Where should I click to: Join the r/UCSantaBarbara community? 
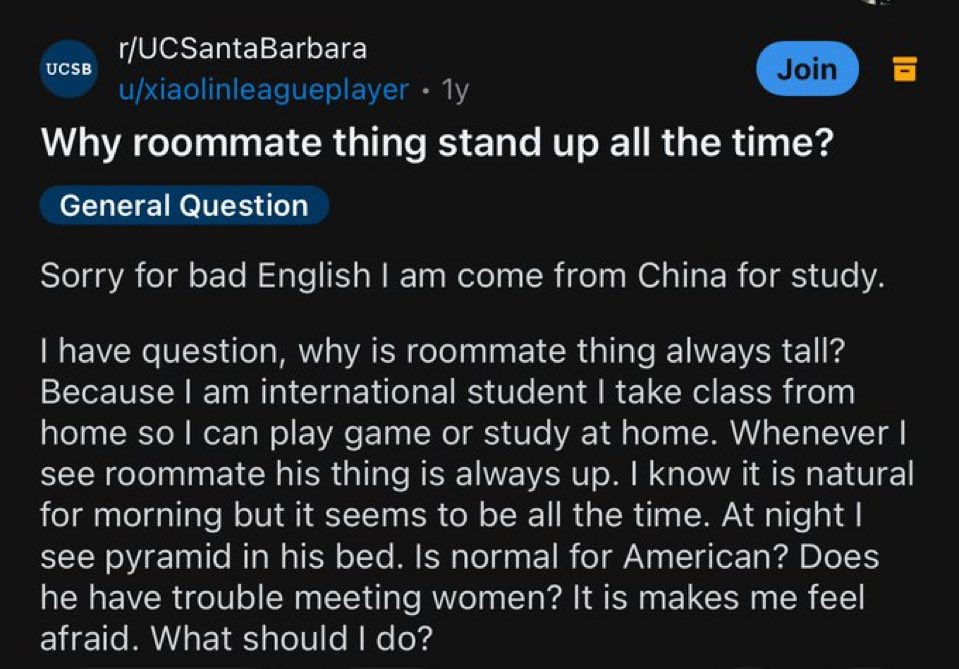pos(807,68)
